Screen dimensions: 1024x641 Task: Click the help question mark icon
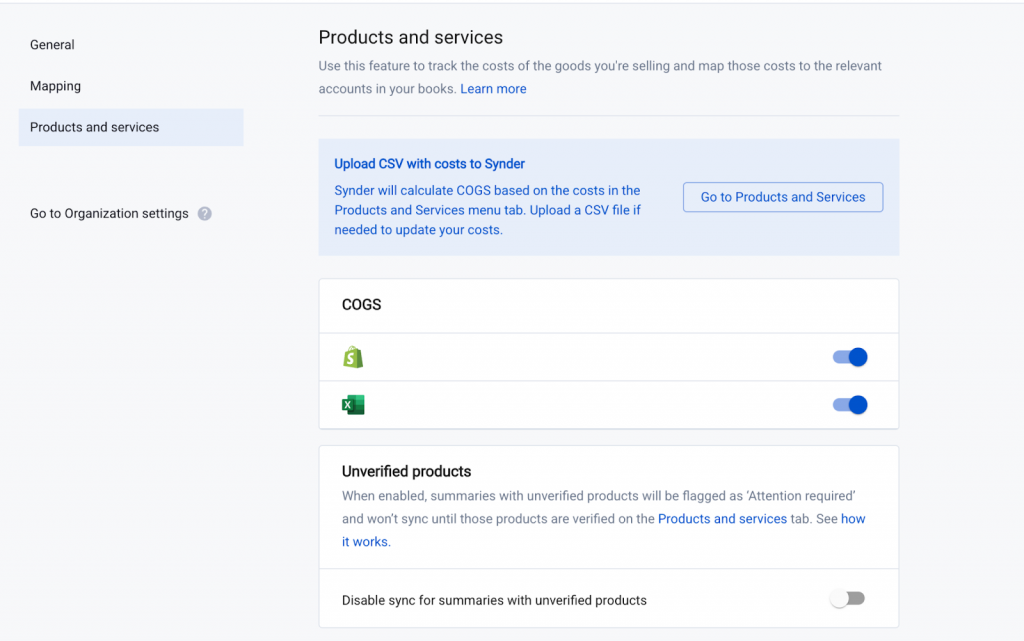click(204, 213)
